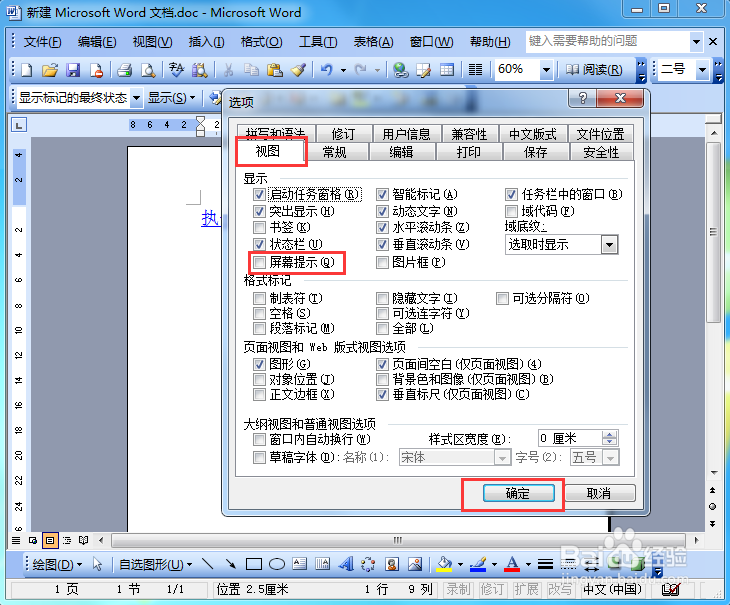Viewport: 730px width, 605px height.
Task: Insert Clip Art from the drawing toolbar
Action: click(392, 565)
